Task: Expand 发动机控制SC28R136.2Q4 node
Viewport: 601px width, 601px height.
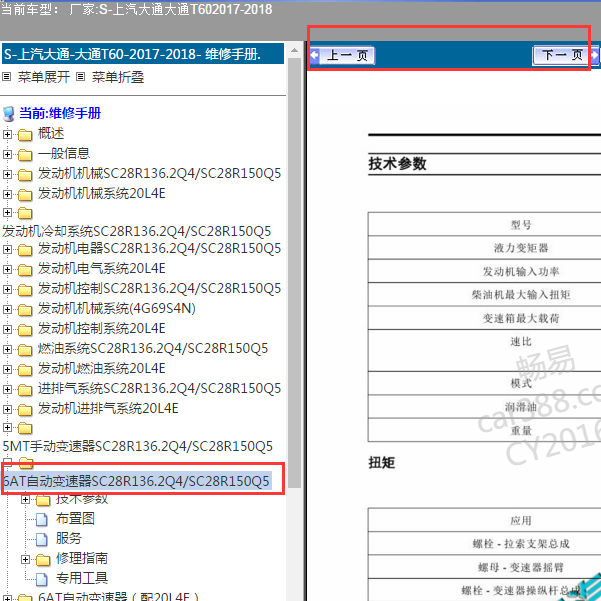Action: (7, 289)
